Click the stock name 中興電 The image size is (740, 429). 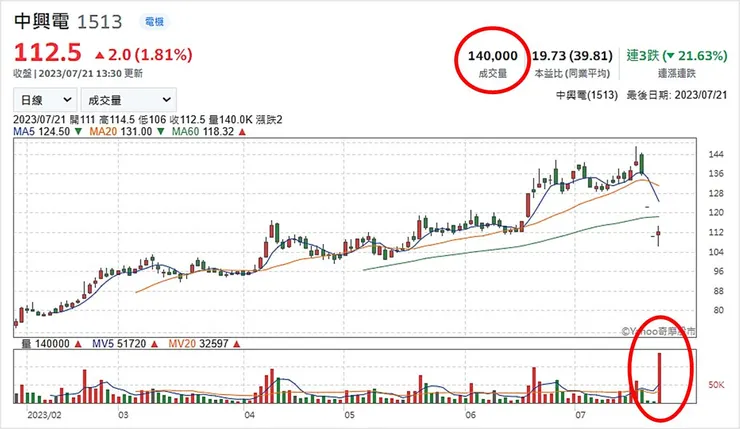click(42, 21)
